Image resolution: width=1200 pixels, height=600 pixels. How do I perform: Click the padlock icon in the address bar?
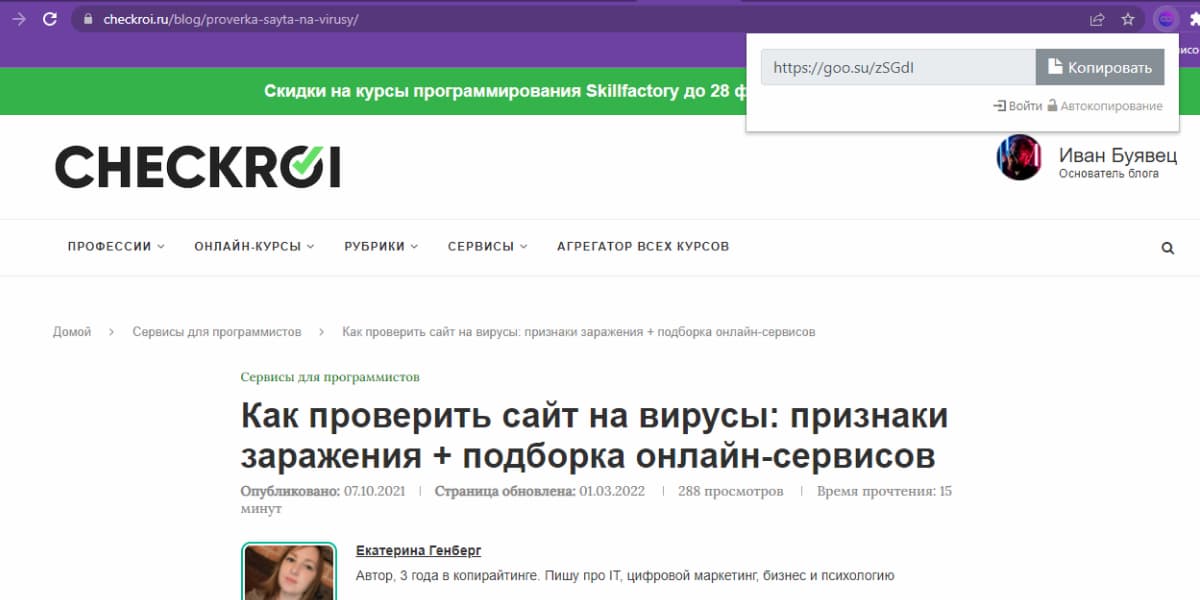86,18
